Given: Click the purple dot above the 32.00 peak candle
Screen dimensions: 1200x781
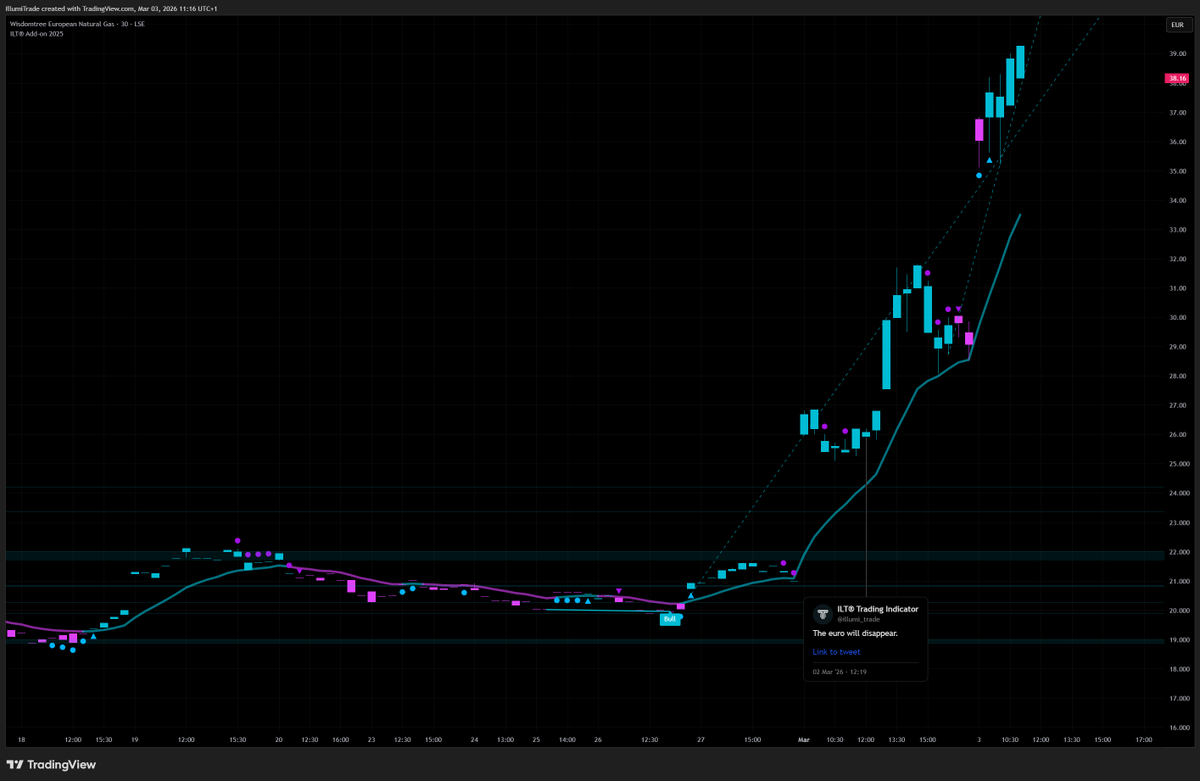Looking at the screenshot, I should (x=927, y=273).
